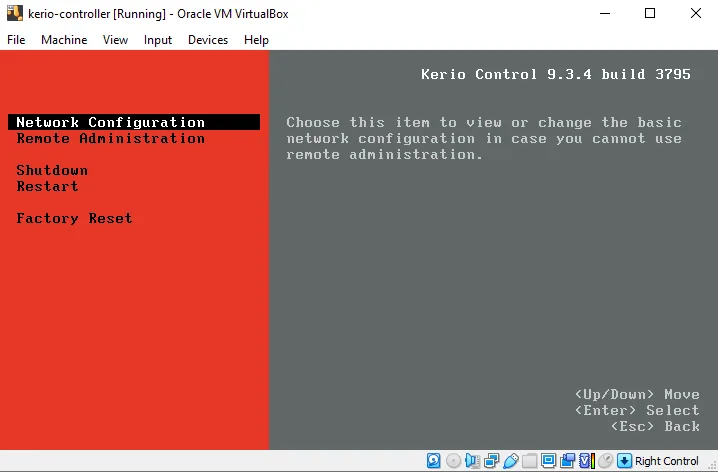Viewport: 718px width, 472px height.
Task: Open the audio status icon
Action: [x=472, y=461]
